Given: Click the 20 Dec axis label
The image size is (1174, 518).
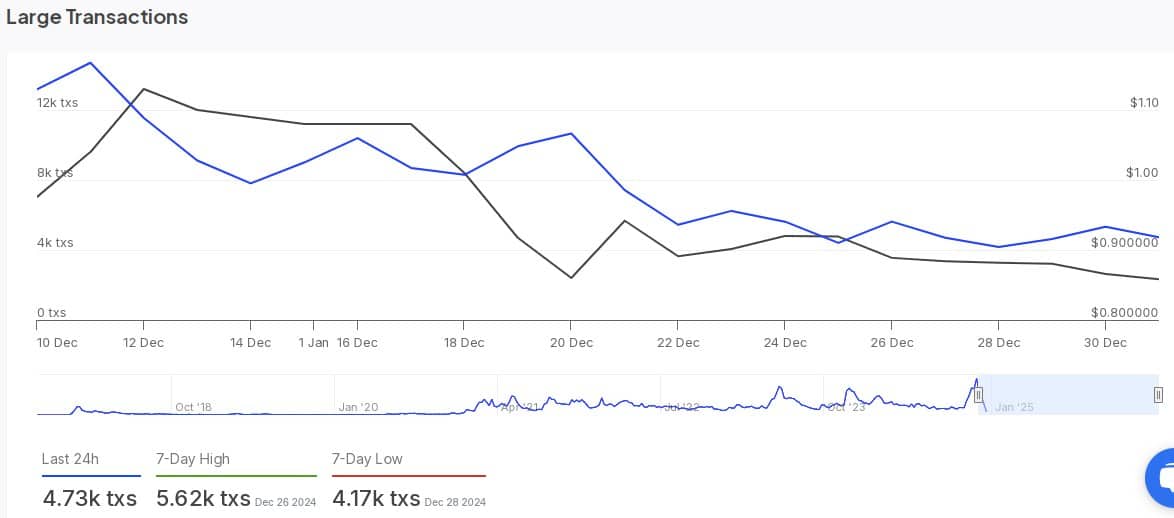Looking at the screenshot, I should (571, 342).
